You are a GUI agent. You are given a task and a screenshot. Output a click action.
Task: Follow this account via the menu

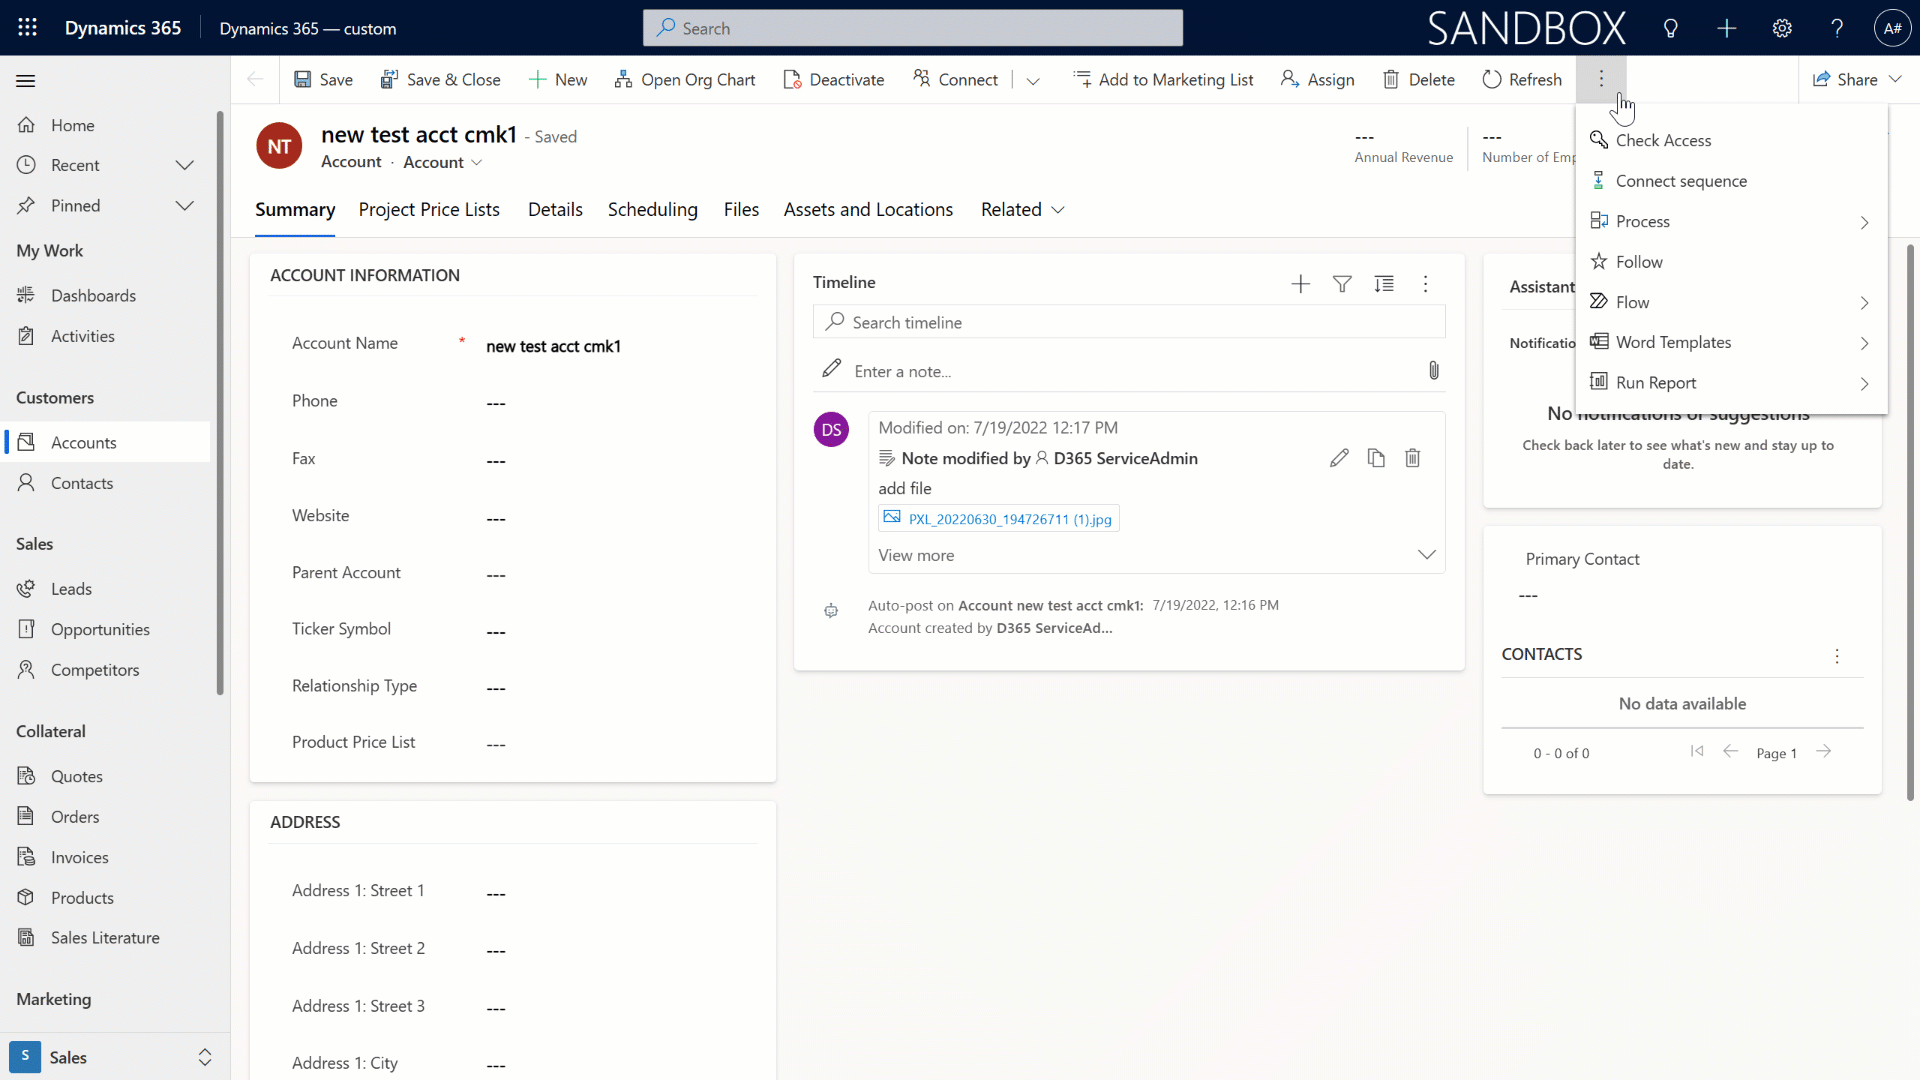point(1639,261)
